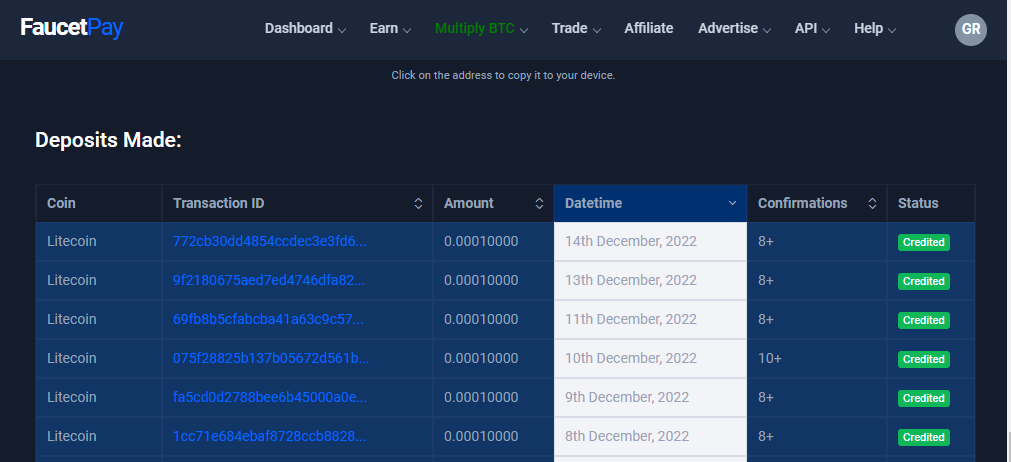Expand the Trade menu
The height and width of the screenshot is (462, 1011).
pyautogui.click(x=576, y=28)
